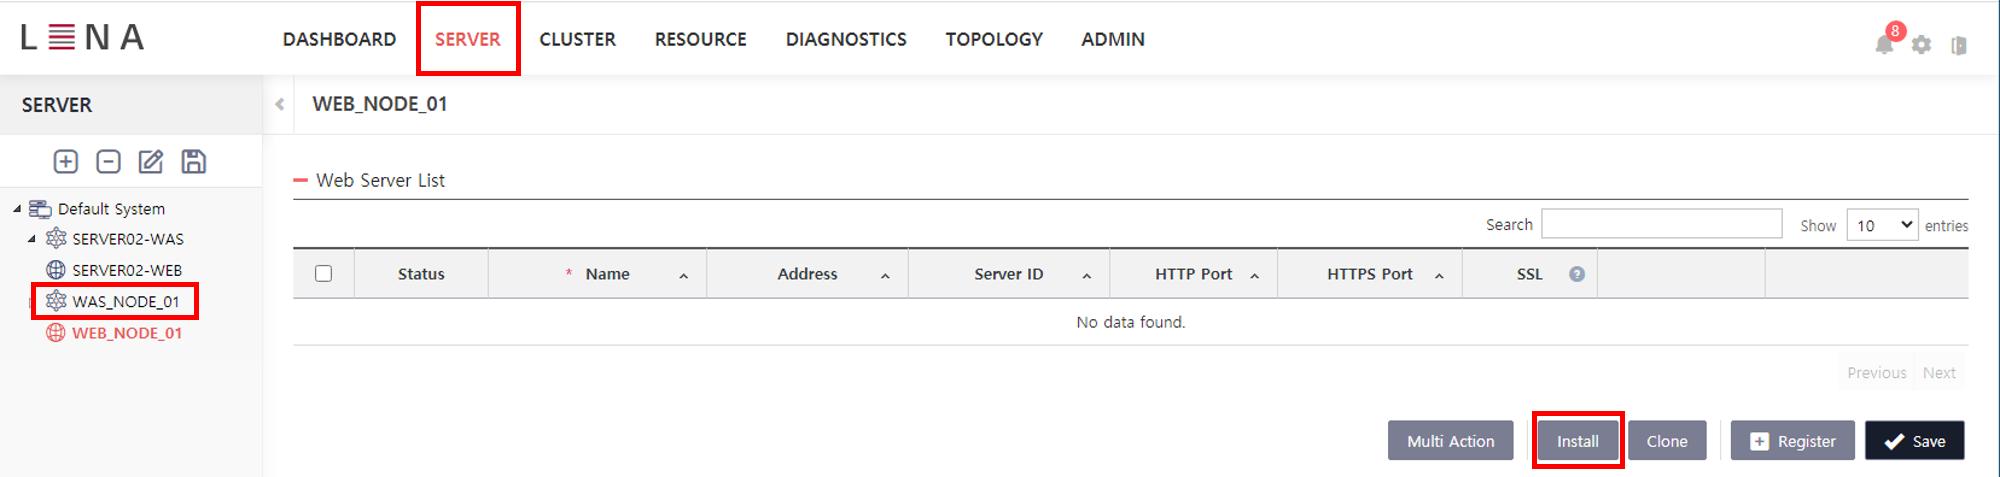Open the CLUSTER menu tab

(577, 39)
